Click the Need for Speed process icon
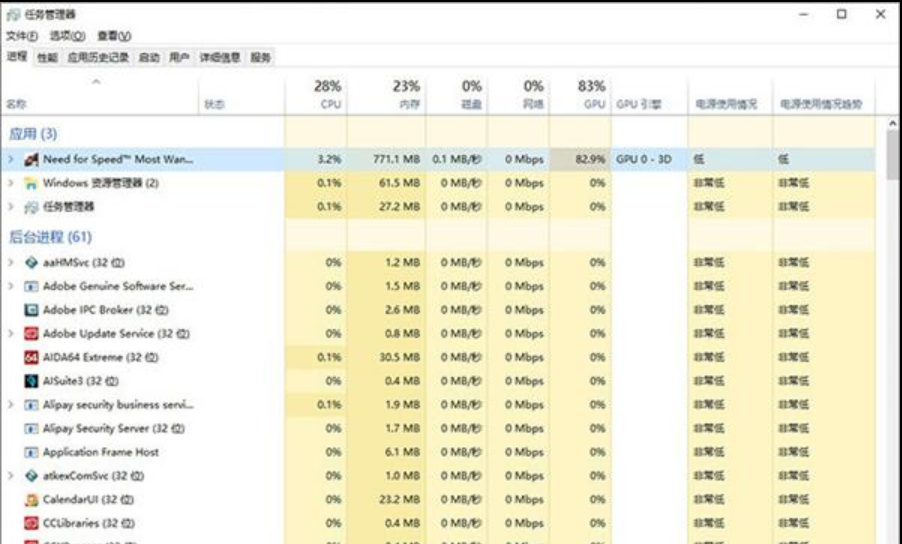902x544 pixels. [x=31, y=160]
